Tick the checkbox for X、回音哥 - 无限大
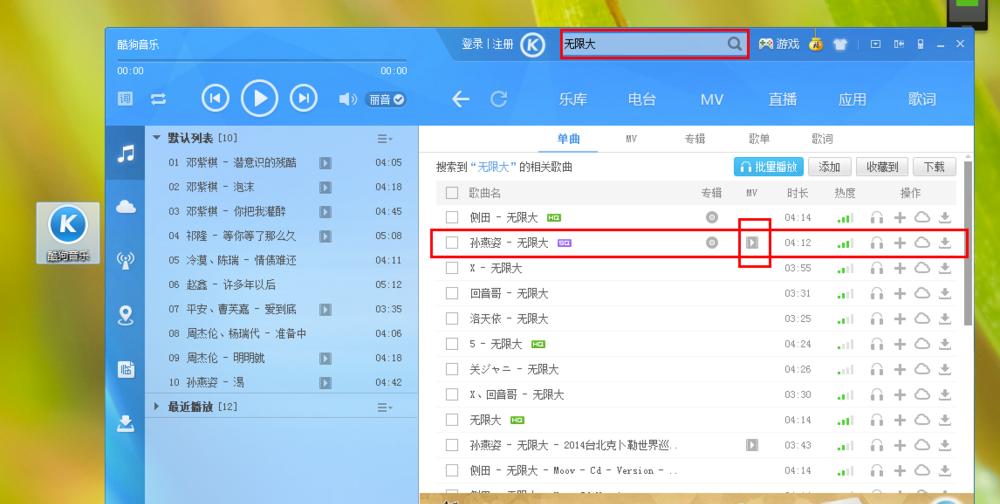Viewport: 1000px width, 504px height. pyautogui.click(x=452, y=394)
